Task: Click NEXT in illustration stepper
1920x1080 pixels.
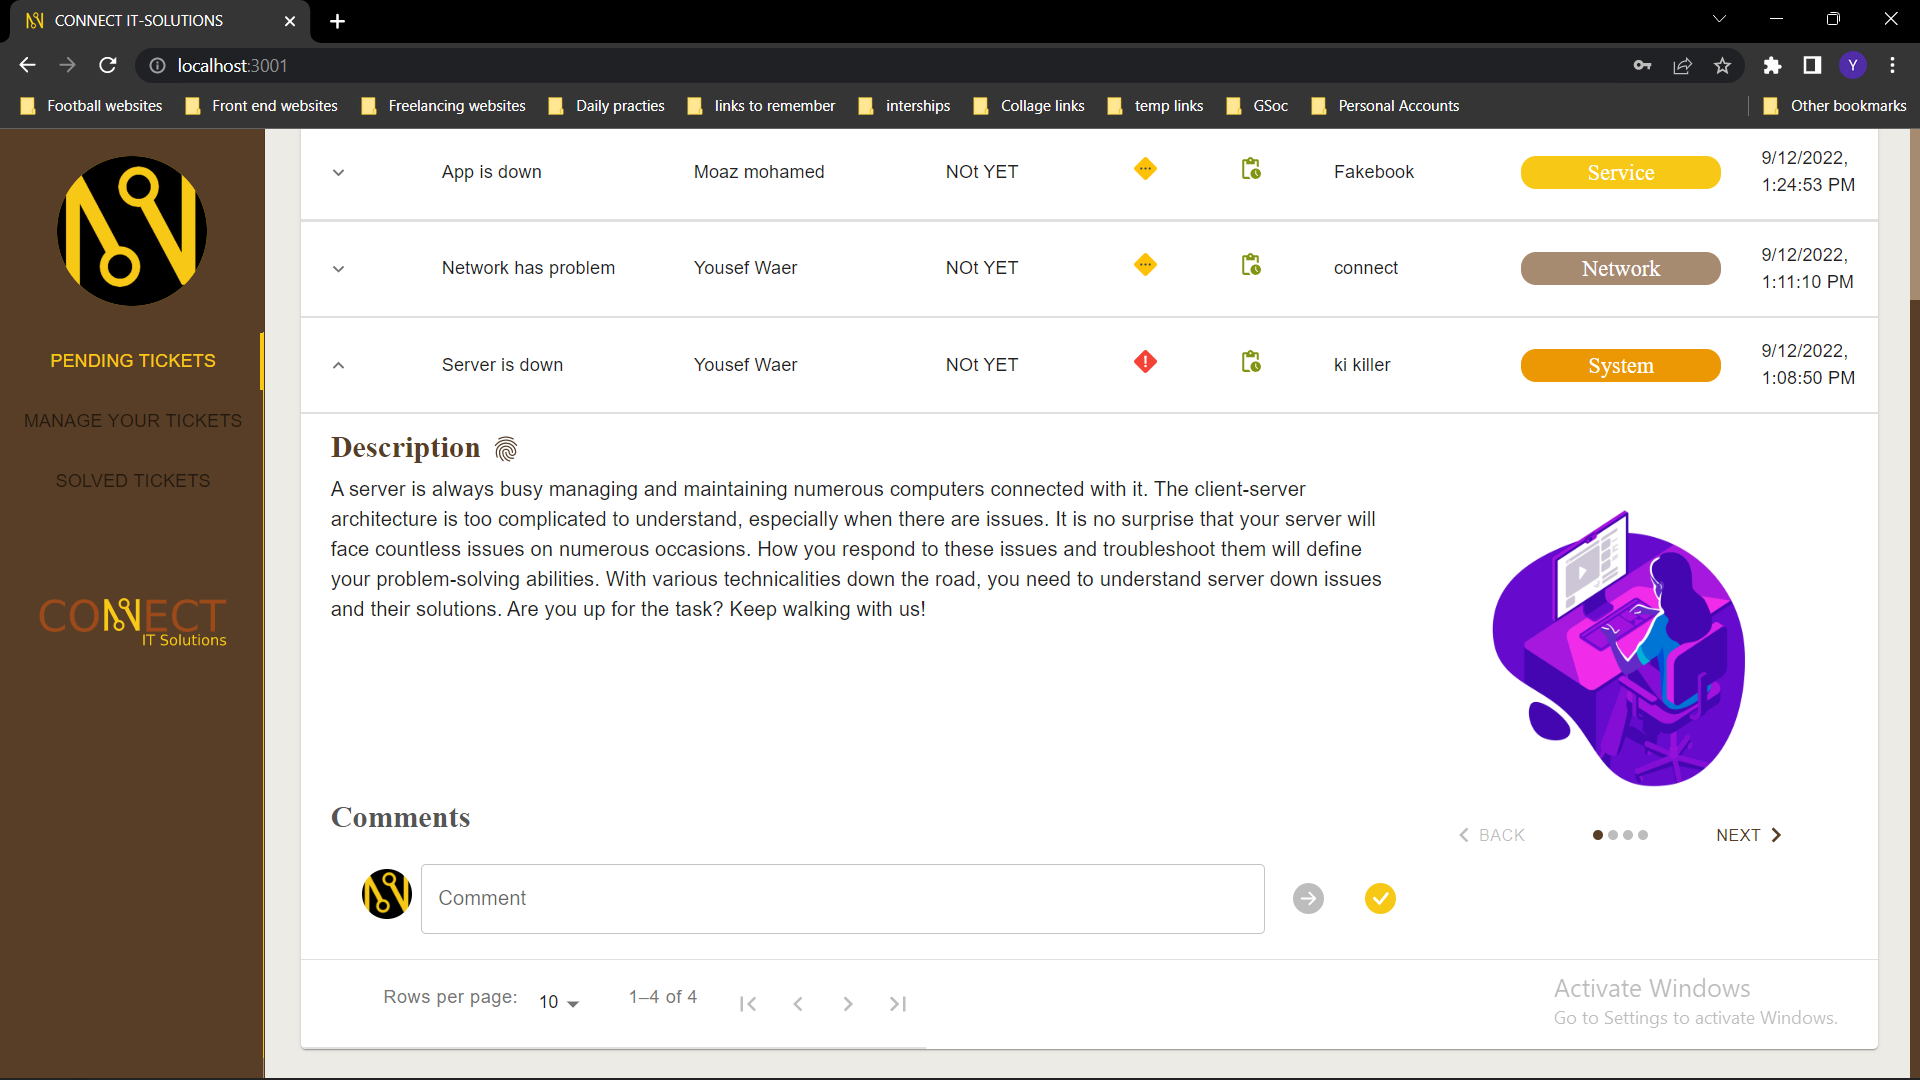Action: pyautogui.click(x=1748, y=835)
